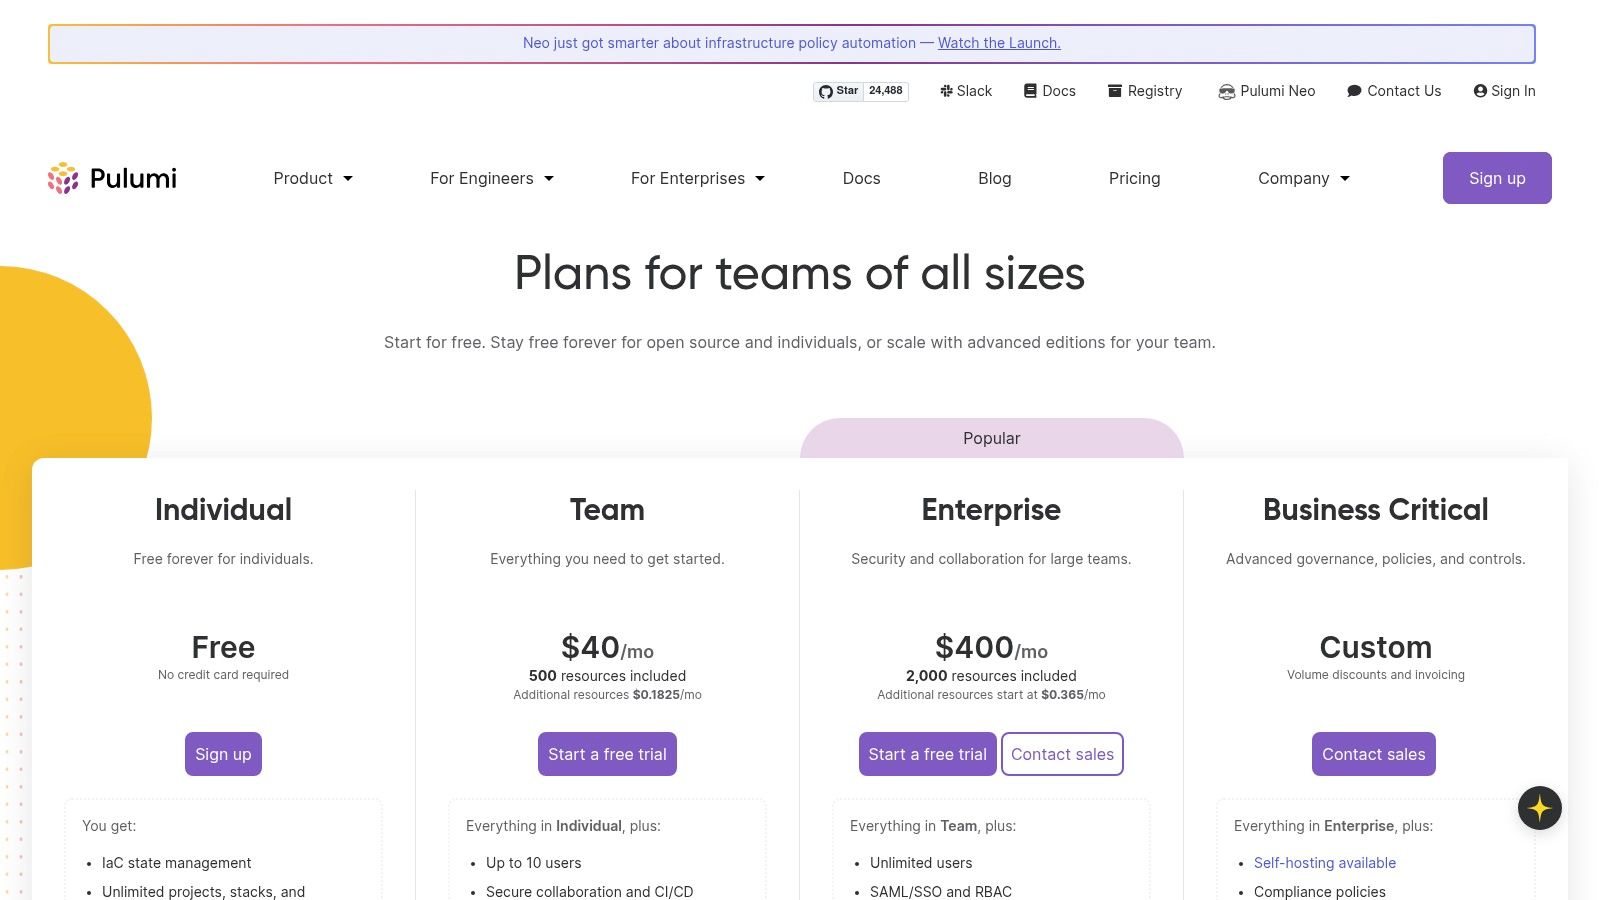Open the Slack community icon
This screenshot has width=1600, height=900.
pyautogui.click(x=946, y=91)
